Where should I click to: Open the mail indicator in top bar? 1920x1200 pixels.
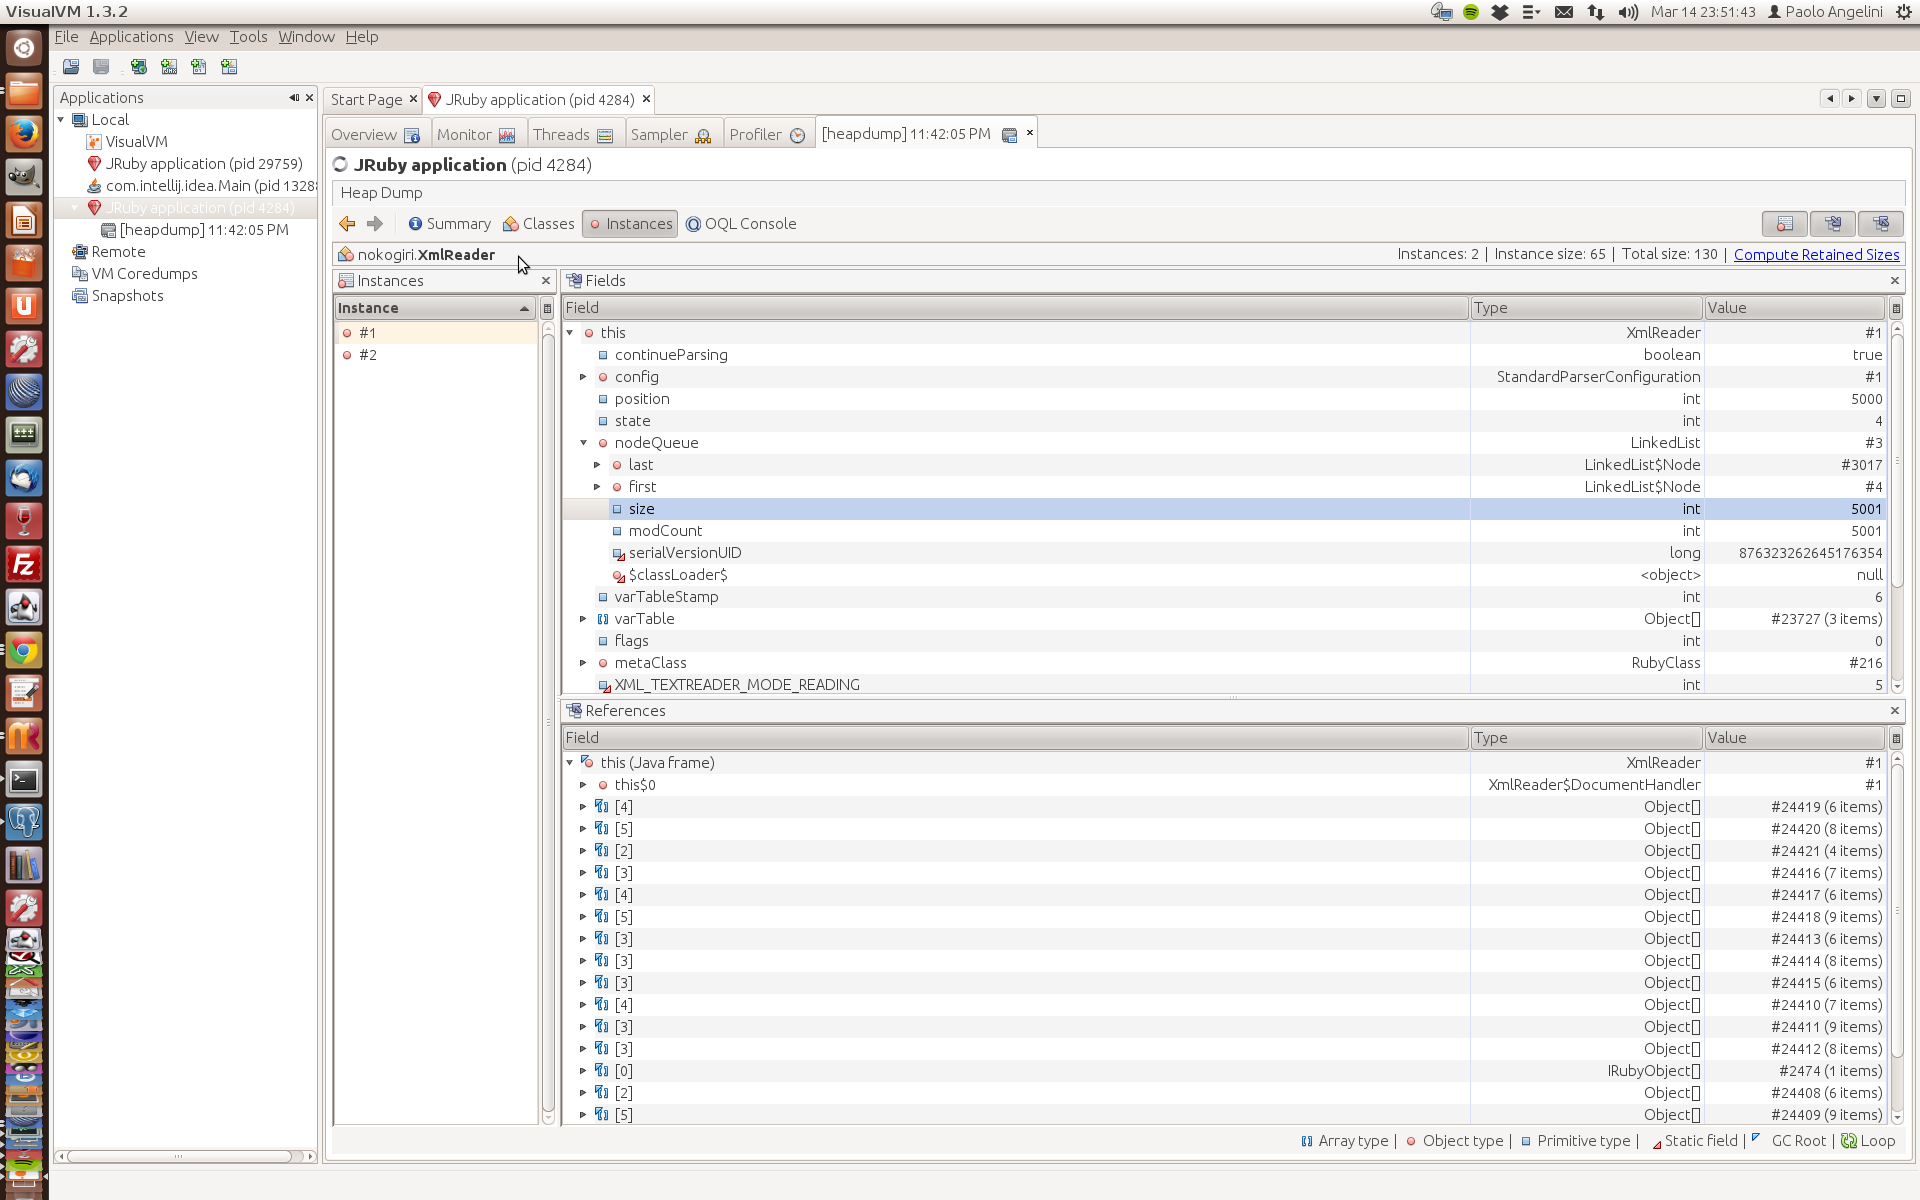(x=1564, y=12)
